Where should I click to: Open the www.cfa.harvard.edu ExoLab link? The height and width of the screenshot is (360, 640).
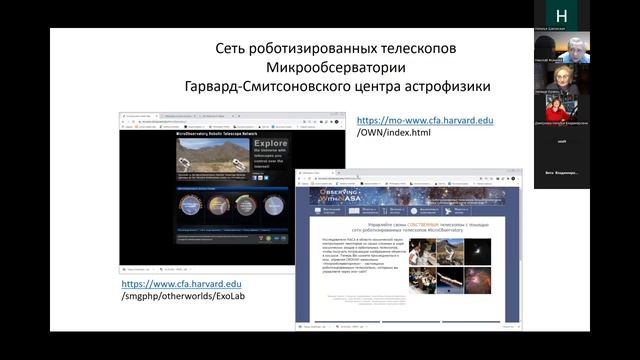pyautogui.click(x=181, y=284)
